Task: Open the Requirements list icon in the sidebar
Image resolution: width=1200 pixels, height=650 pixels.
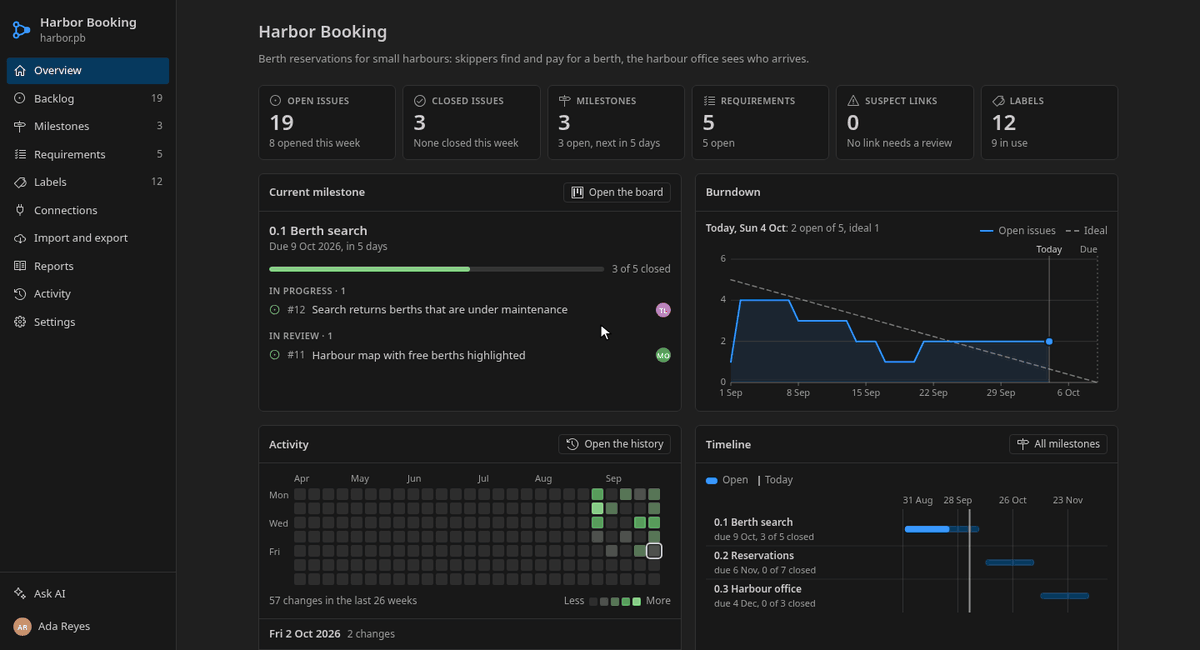Action: 20,155
